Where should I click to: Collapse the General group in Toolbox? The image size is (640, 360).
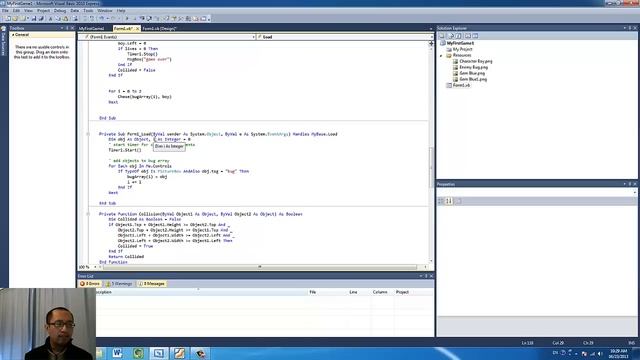pyautogui.click(x=13, y=35)
